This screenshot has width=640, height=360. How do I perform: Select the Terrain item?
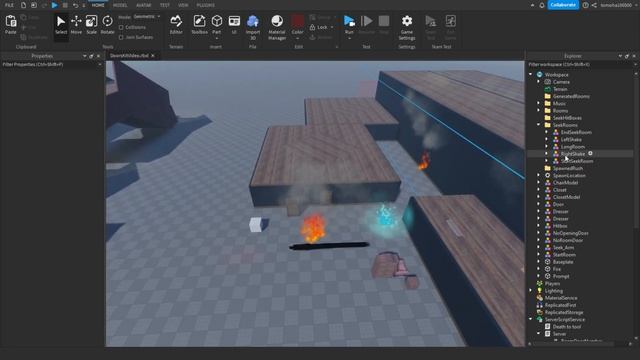(560, 89)
